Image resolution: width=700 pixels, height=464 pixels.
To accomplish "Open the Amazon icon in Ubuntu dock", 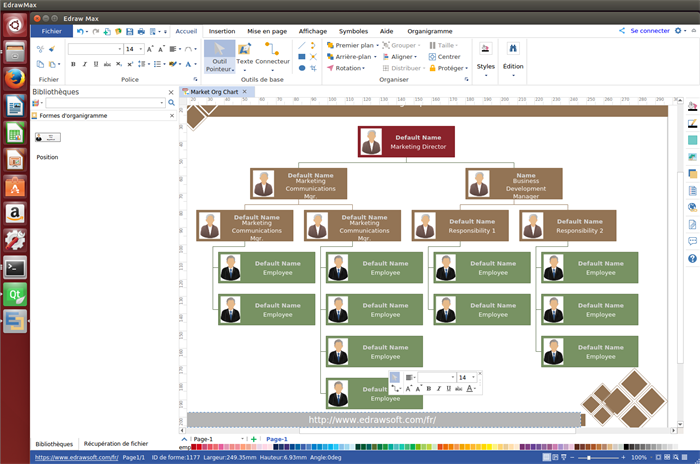I will (15, 214).
